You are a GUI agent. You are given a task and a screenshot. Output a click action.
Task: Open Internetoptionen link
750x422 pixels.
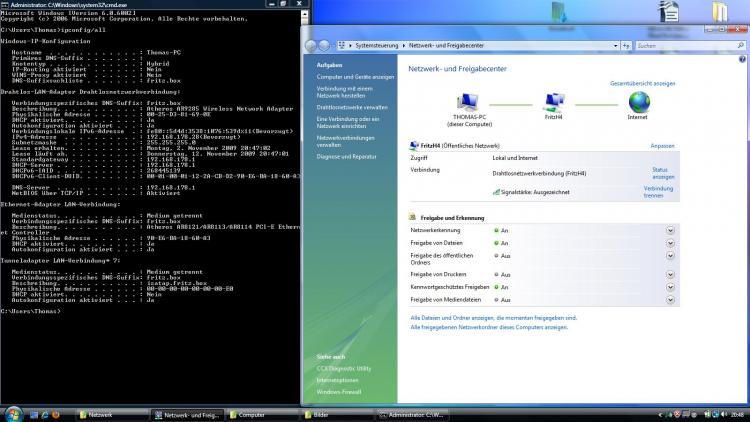click(337, 380)
